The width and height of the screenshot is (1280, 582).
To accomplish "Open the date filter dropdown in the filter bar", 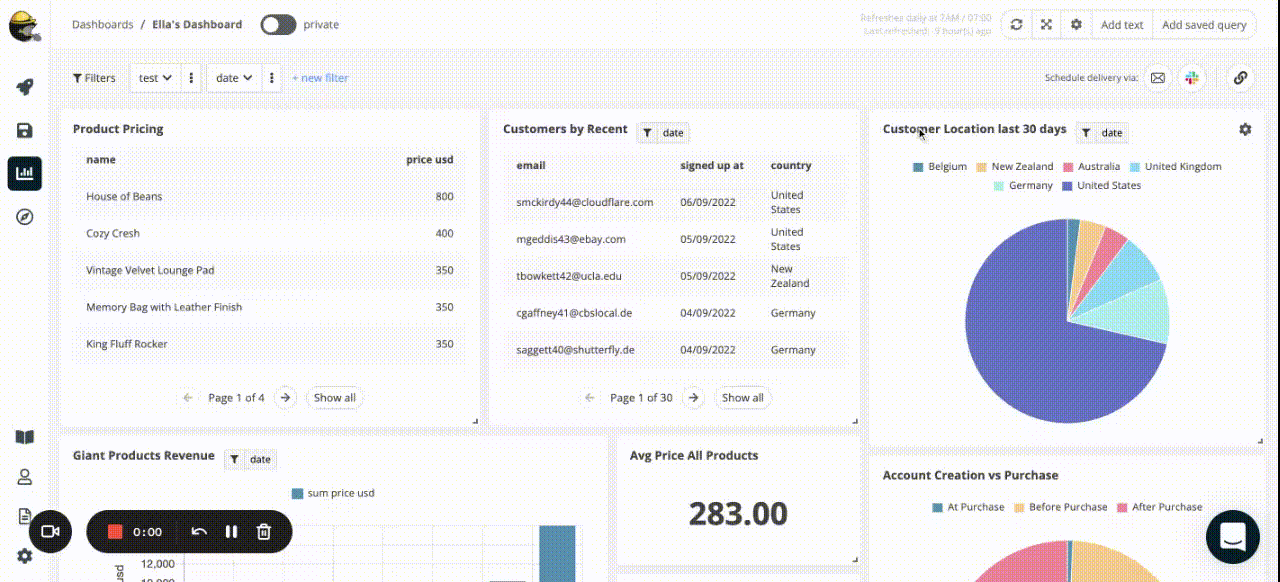I will [233, 78].
